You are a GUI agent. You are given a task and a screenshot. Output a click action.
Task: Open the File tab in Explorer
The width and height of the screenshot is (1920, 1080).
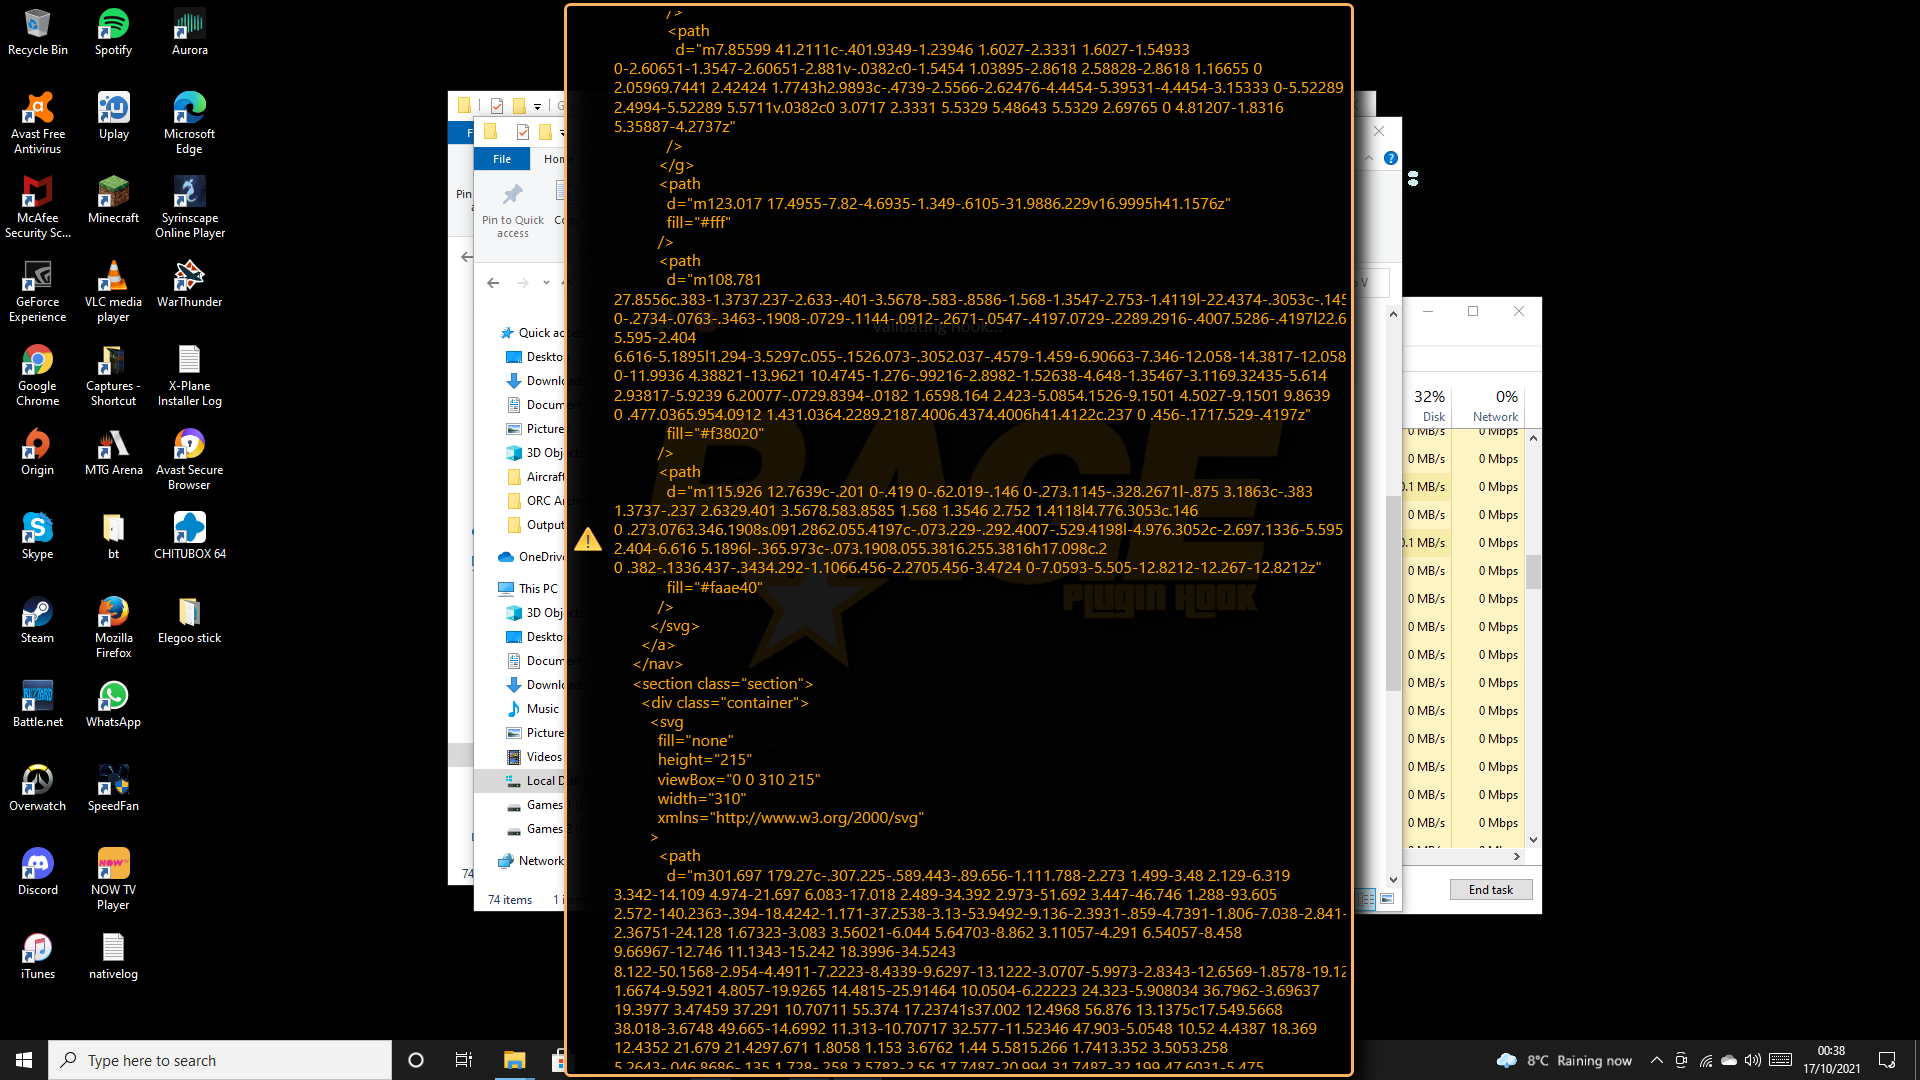(x=502, y=159)
